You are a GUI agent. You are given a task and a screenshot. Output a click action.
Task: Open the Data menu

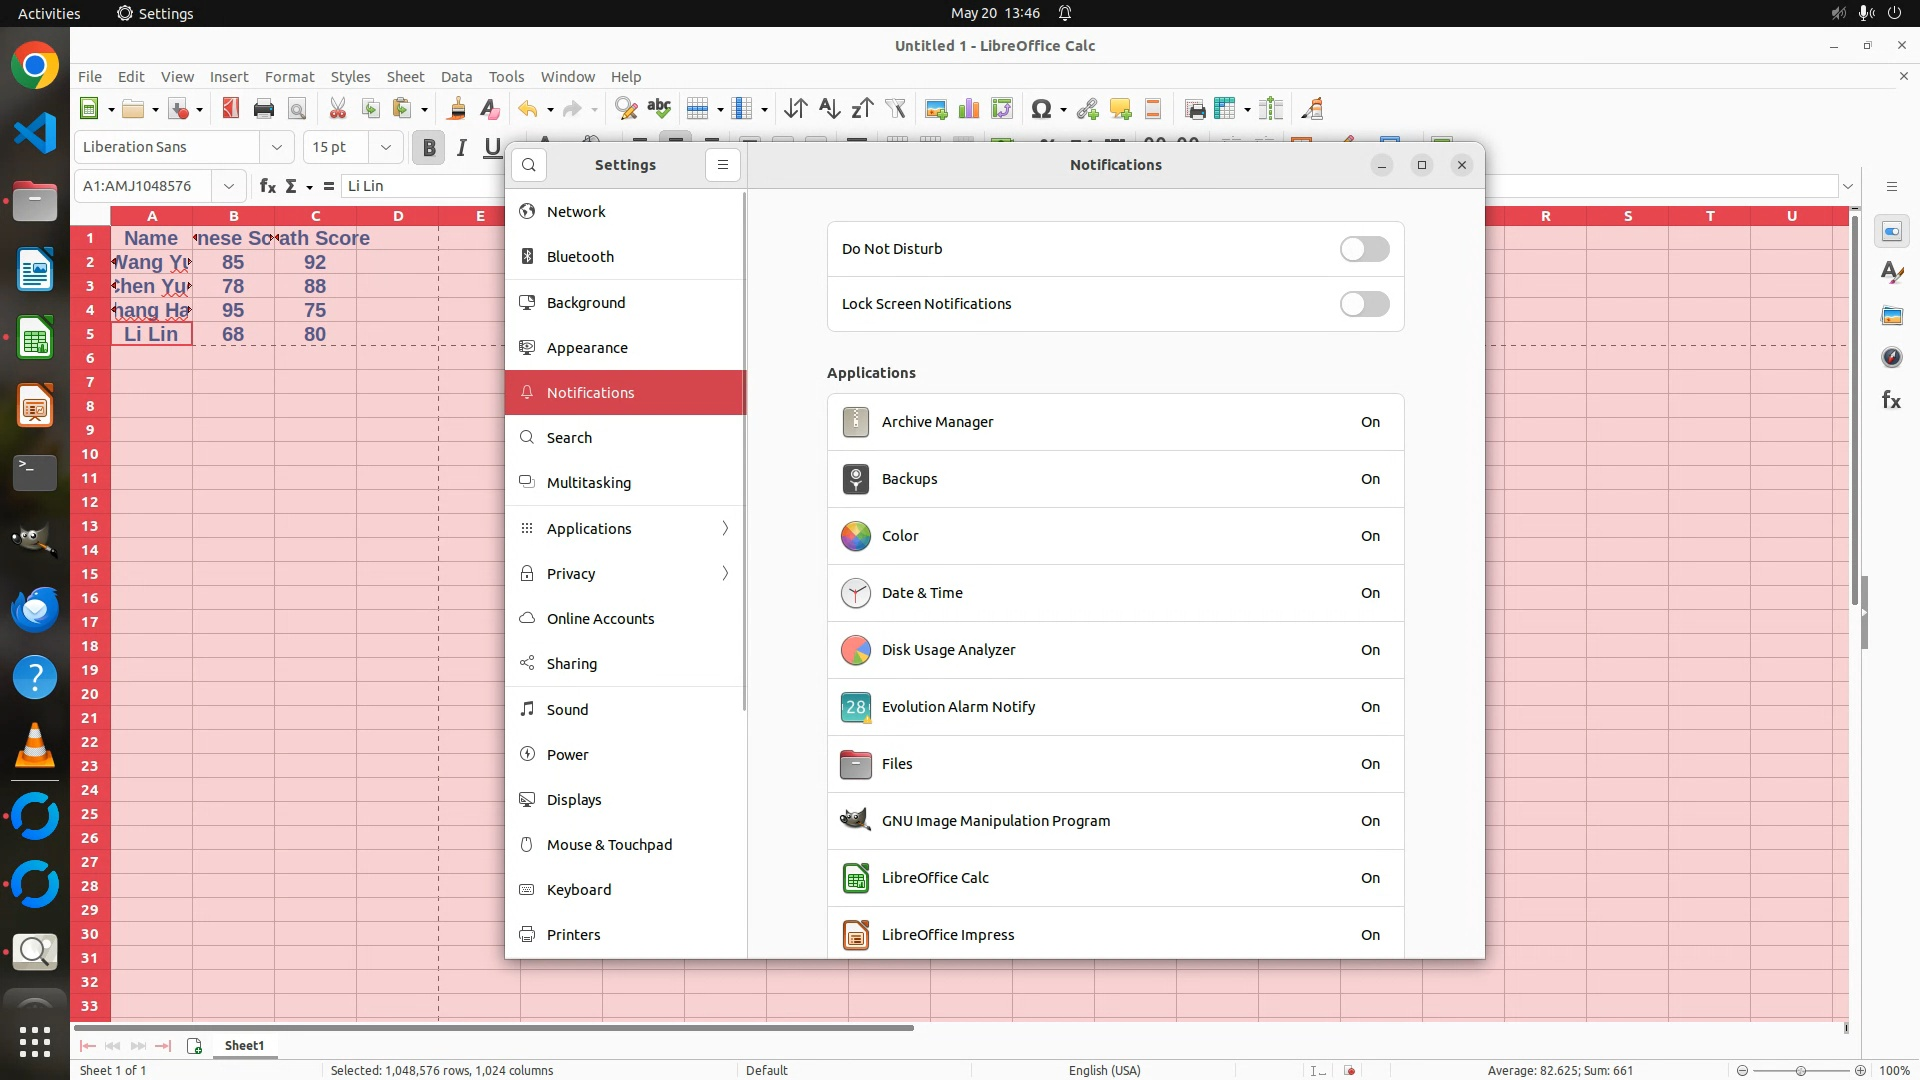click(456, 77)
